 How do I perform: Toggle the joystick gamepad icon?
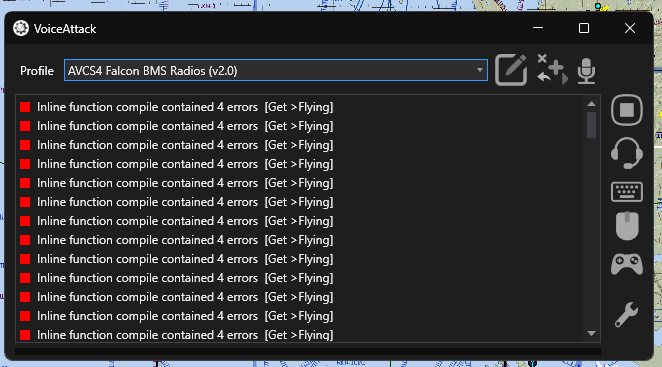point(627,264)
